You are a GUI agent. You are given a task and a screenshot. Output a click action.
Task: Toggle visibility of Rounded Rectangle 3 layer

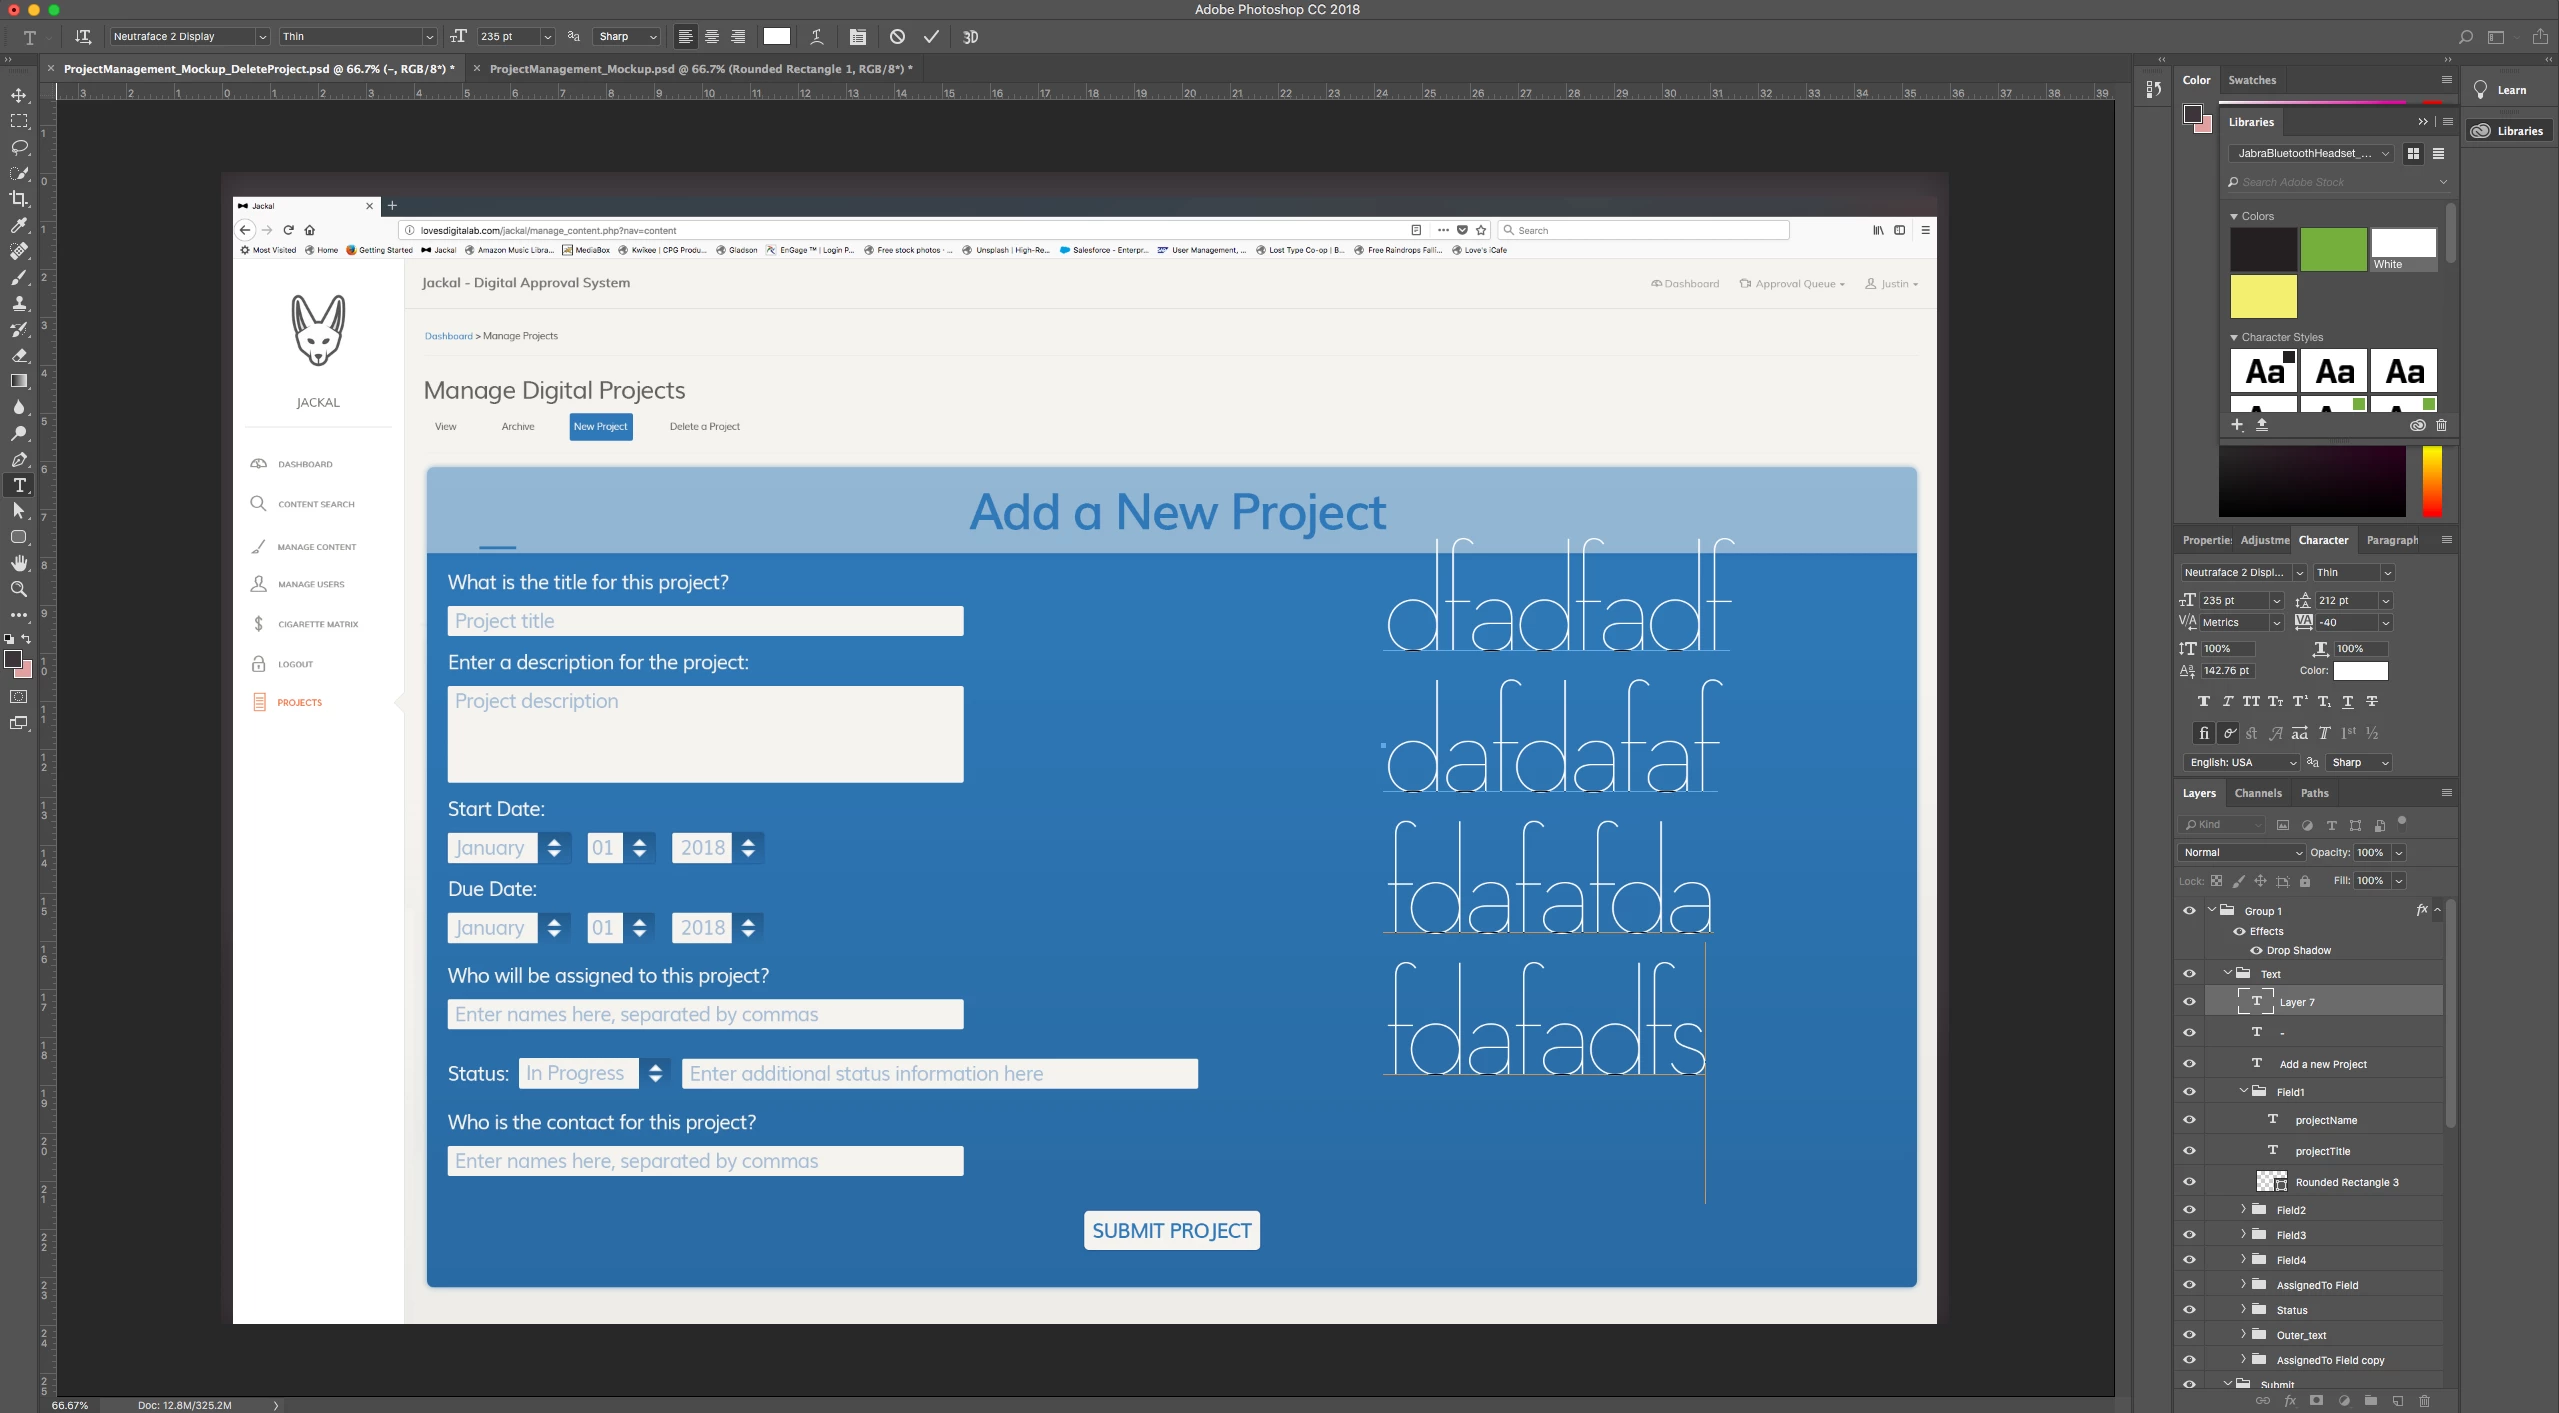(x=2189, y=1182)
